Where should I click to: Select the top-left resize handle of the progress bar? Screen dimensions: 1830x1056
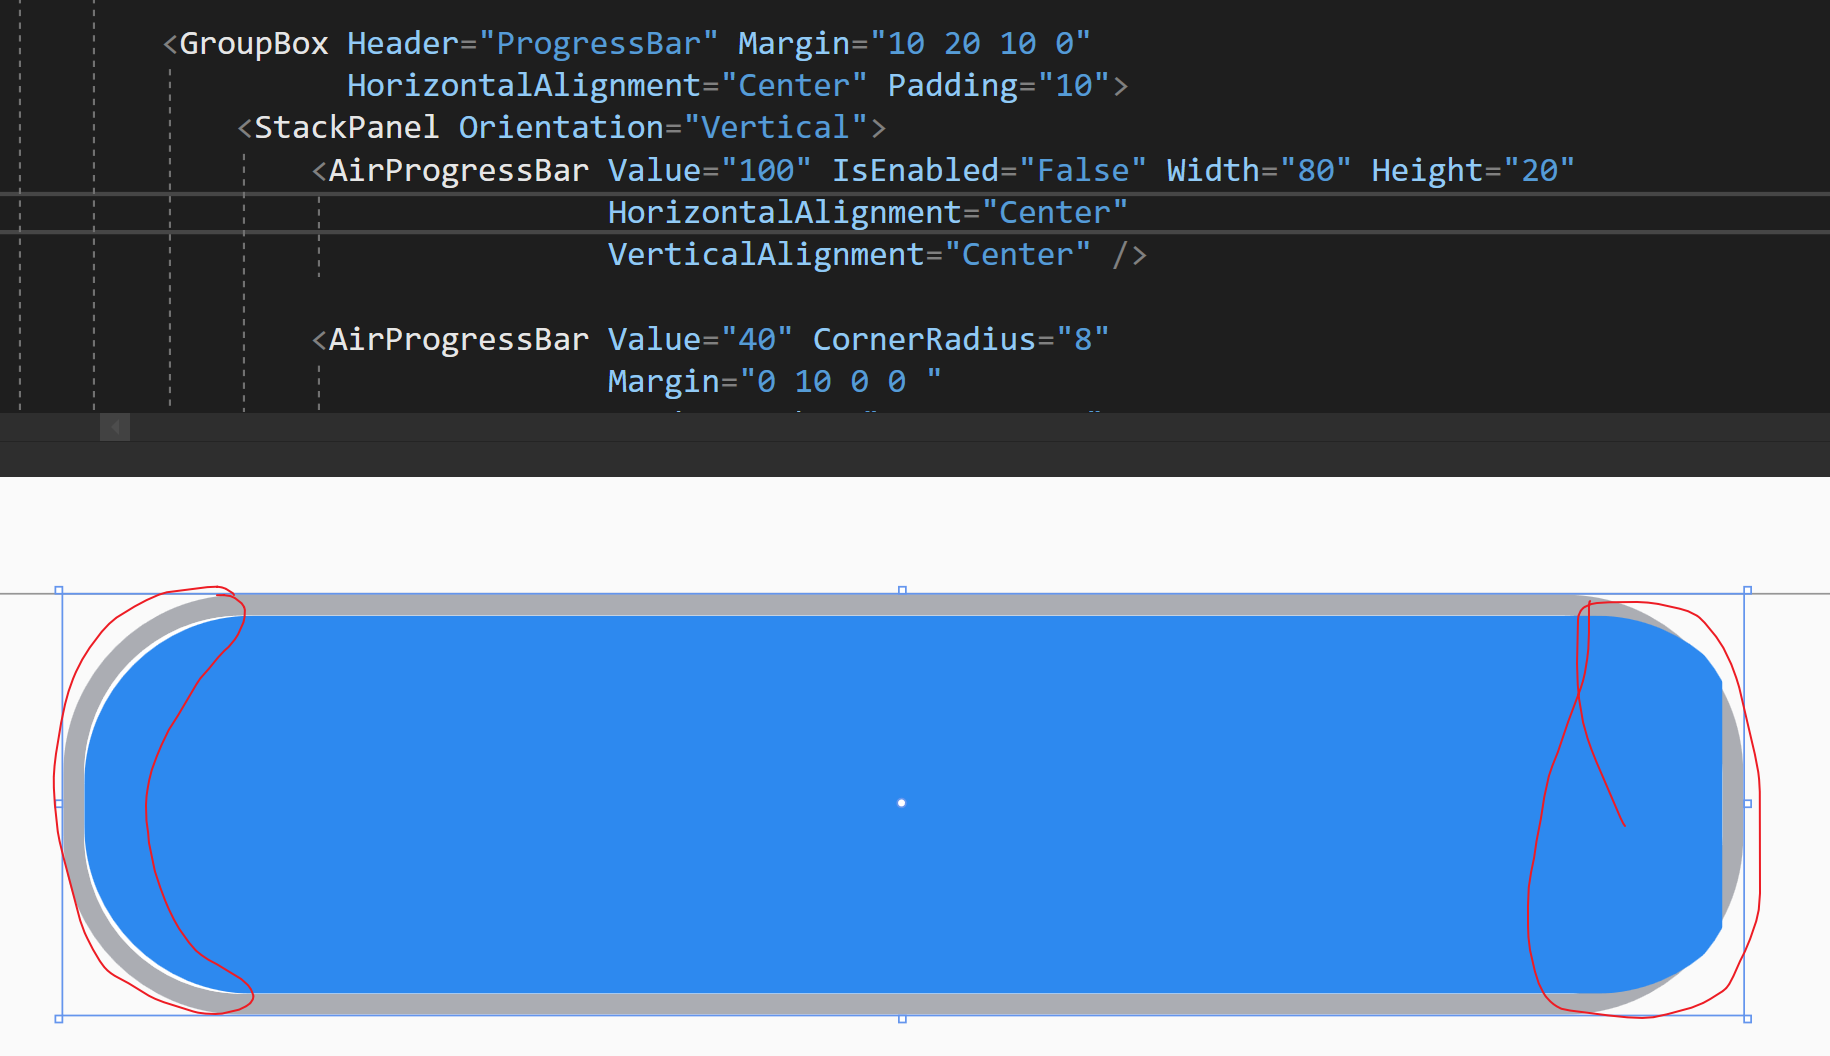coord(59,591)
